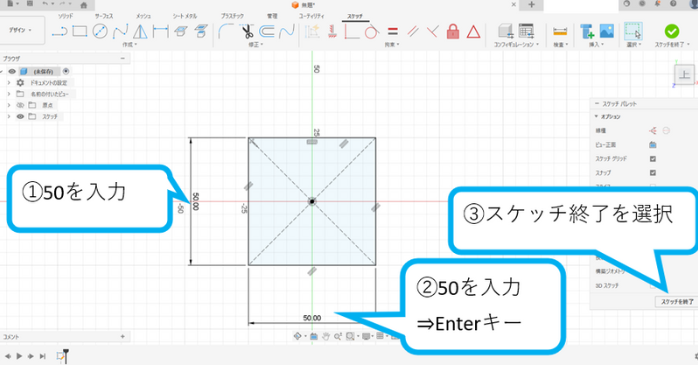
Task: Toggle the Sketch Grid checkbox
Action: pyautogui.click(x=653, y=159)
